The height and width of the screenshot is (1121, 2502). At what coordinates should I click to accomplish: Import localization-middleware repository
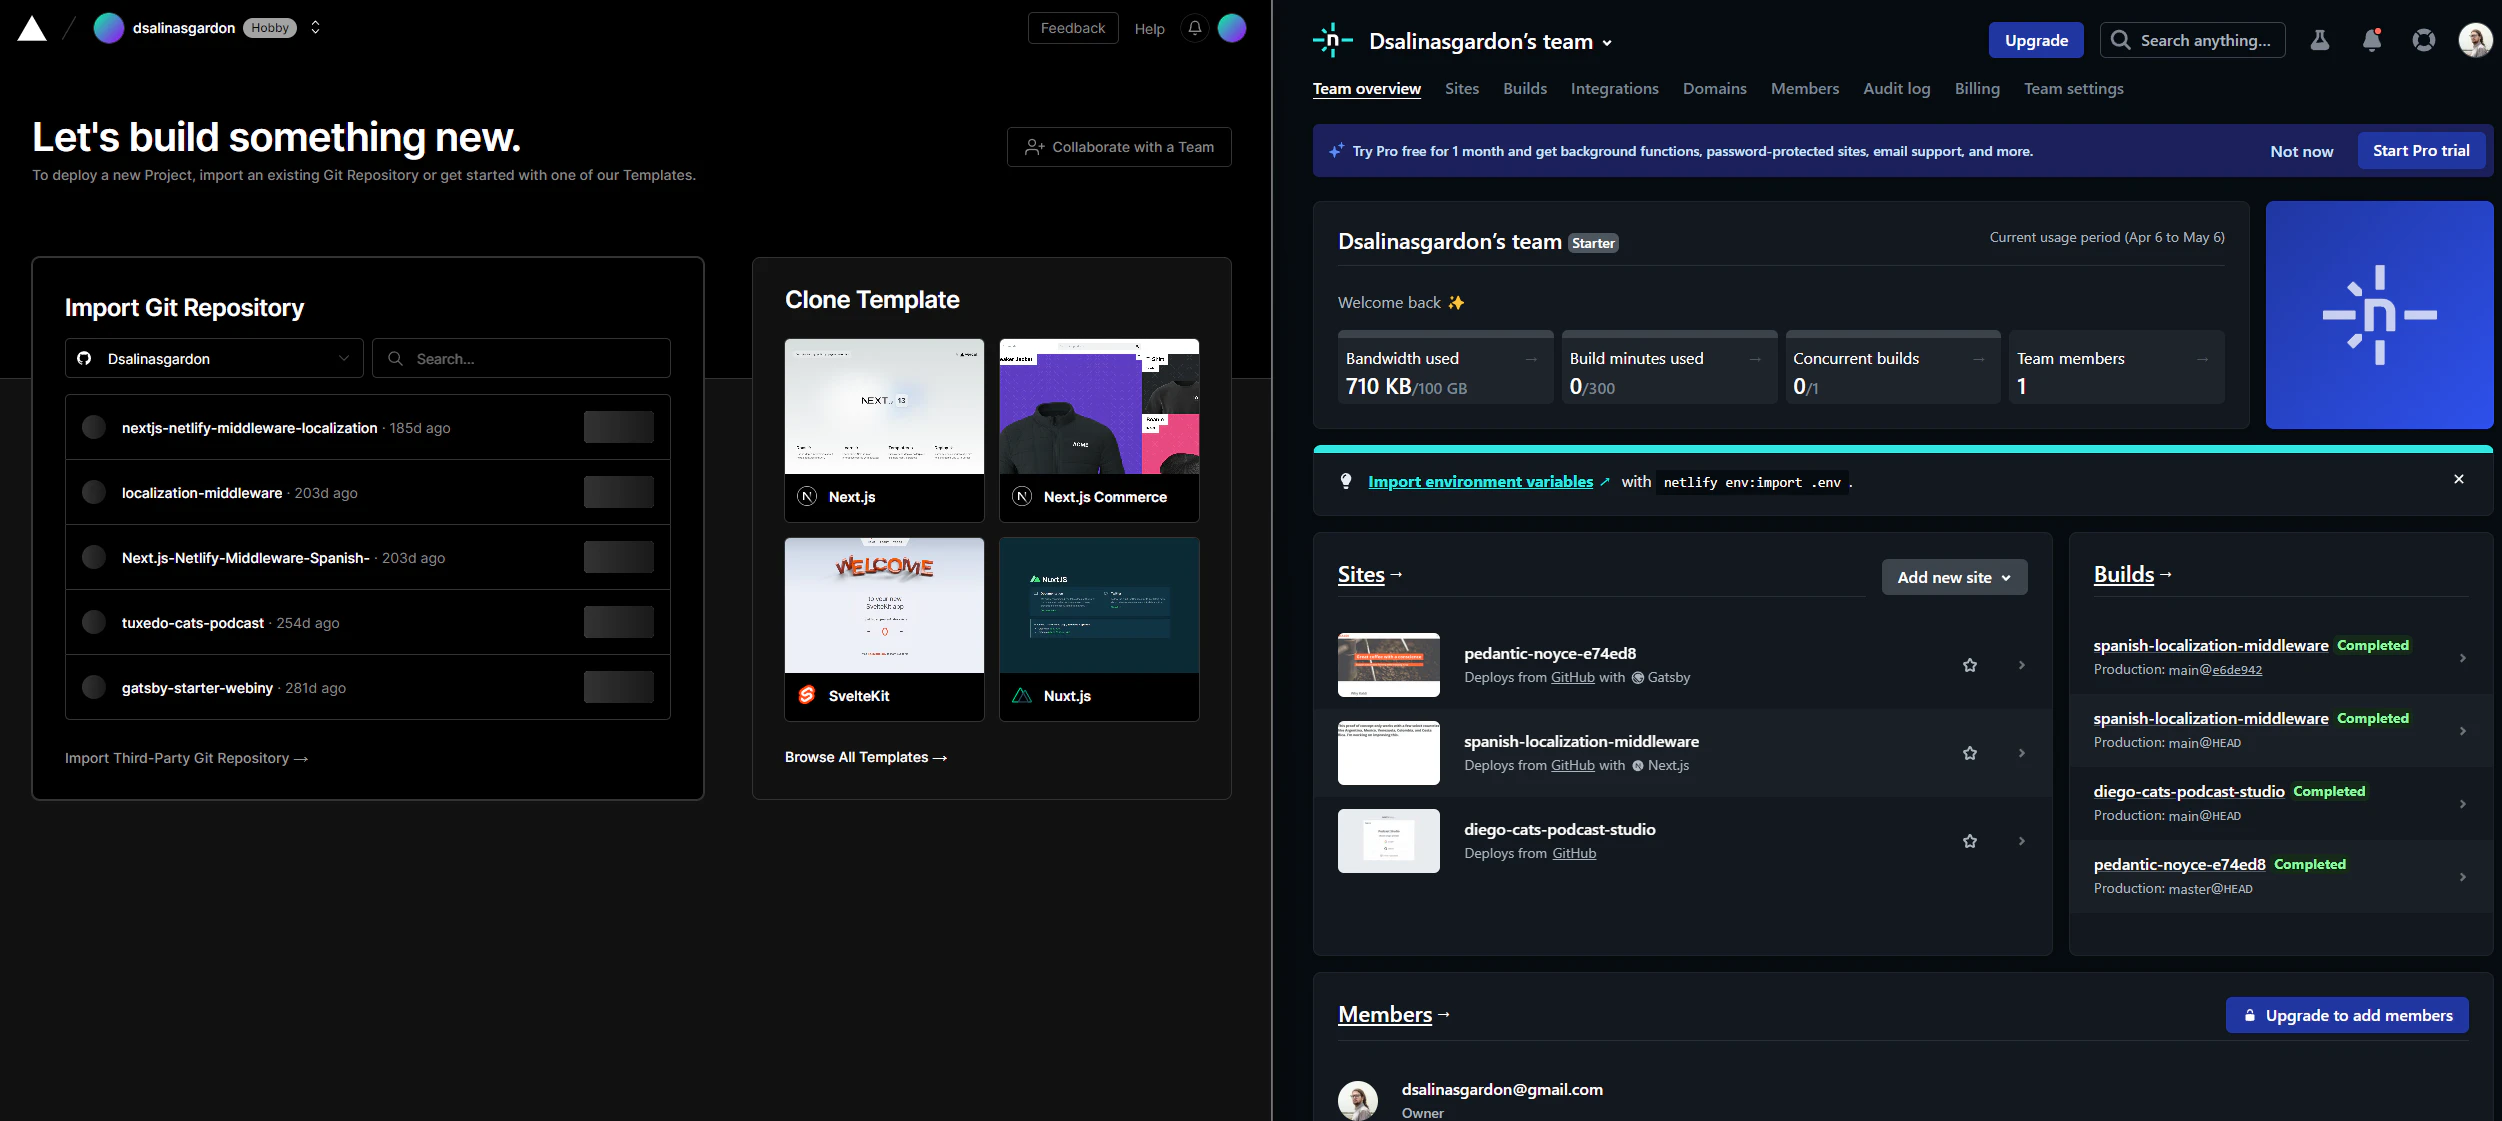click(x=619, y=492)
